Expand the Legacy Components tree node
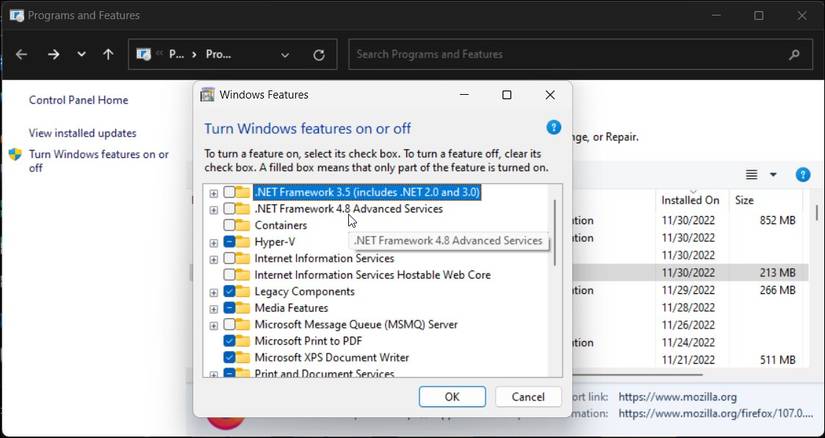 click(214, 292)
